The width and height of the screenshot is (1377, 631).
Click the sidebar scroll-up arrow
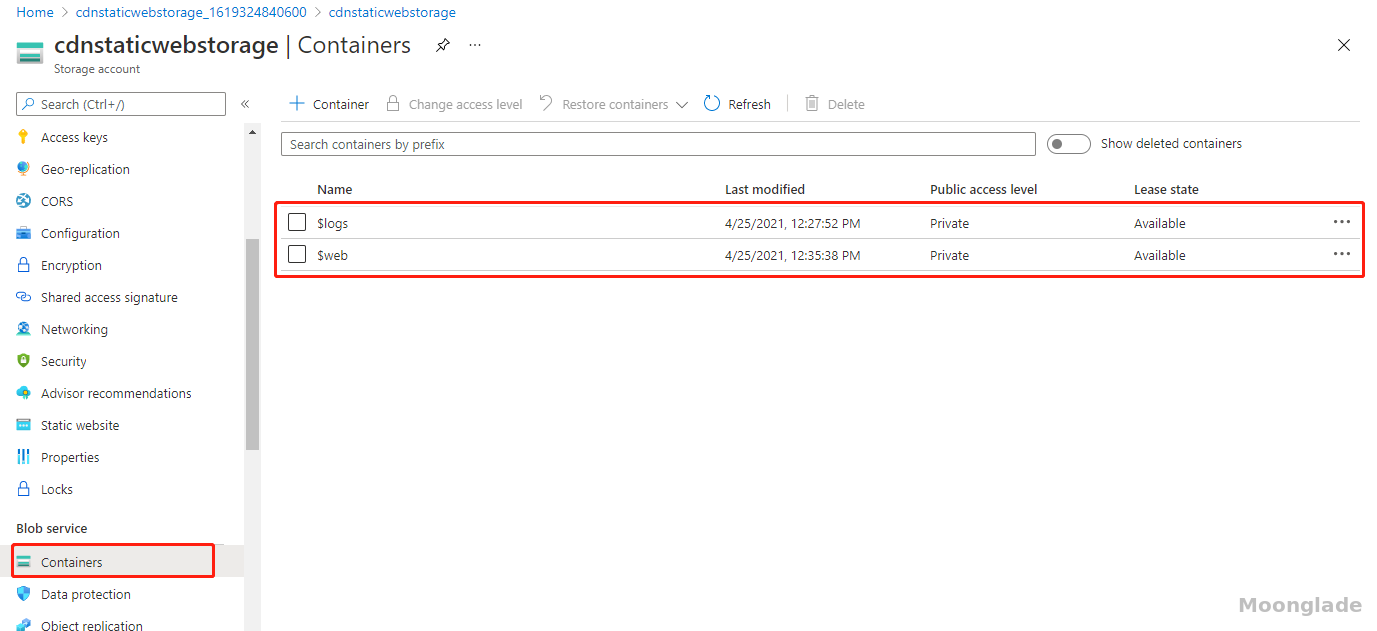252,131
